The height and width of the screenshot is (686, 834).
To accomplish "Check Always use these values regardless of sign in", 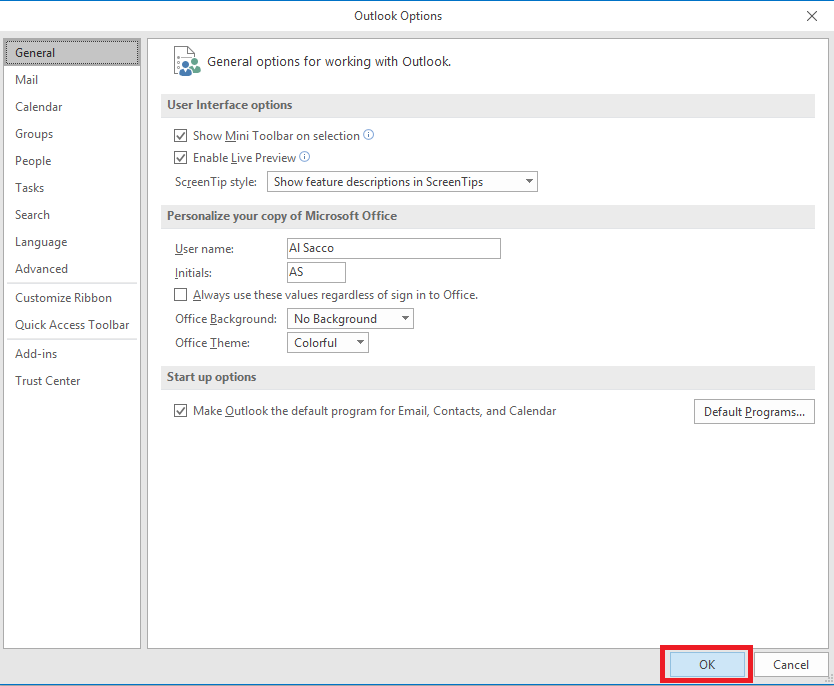I will point(181,294).
